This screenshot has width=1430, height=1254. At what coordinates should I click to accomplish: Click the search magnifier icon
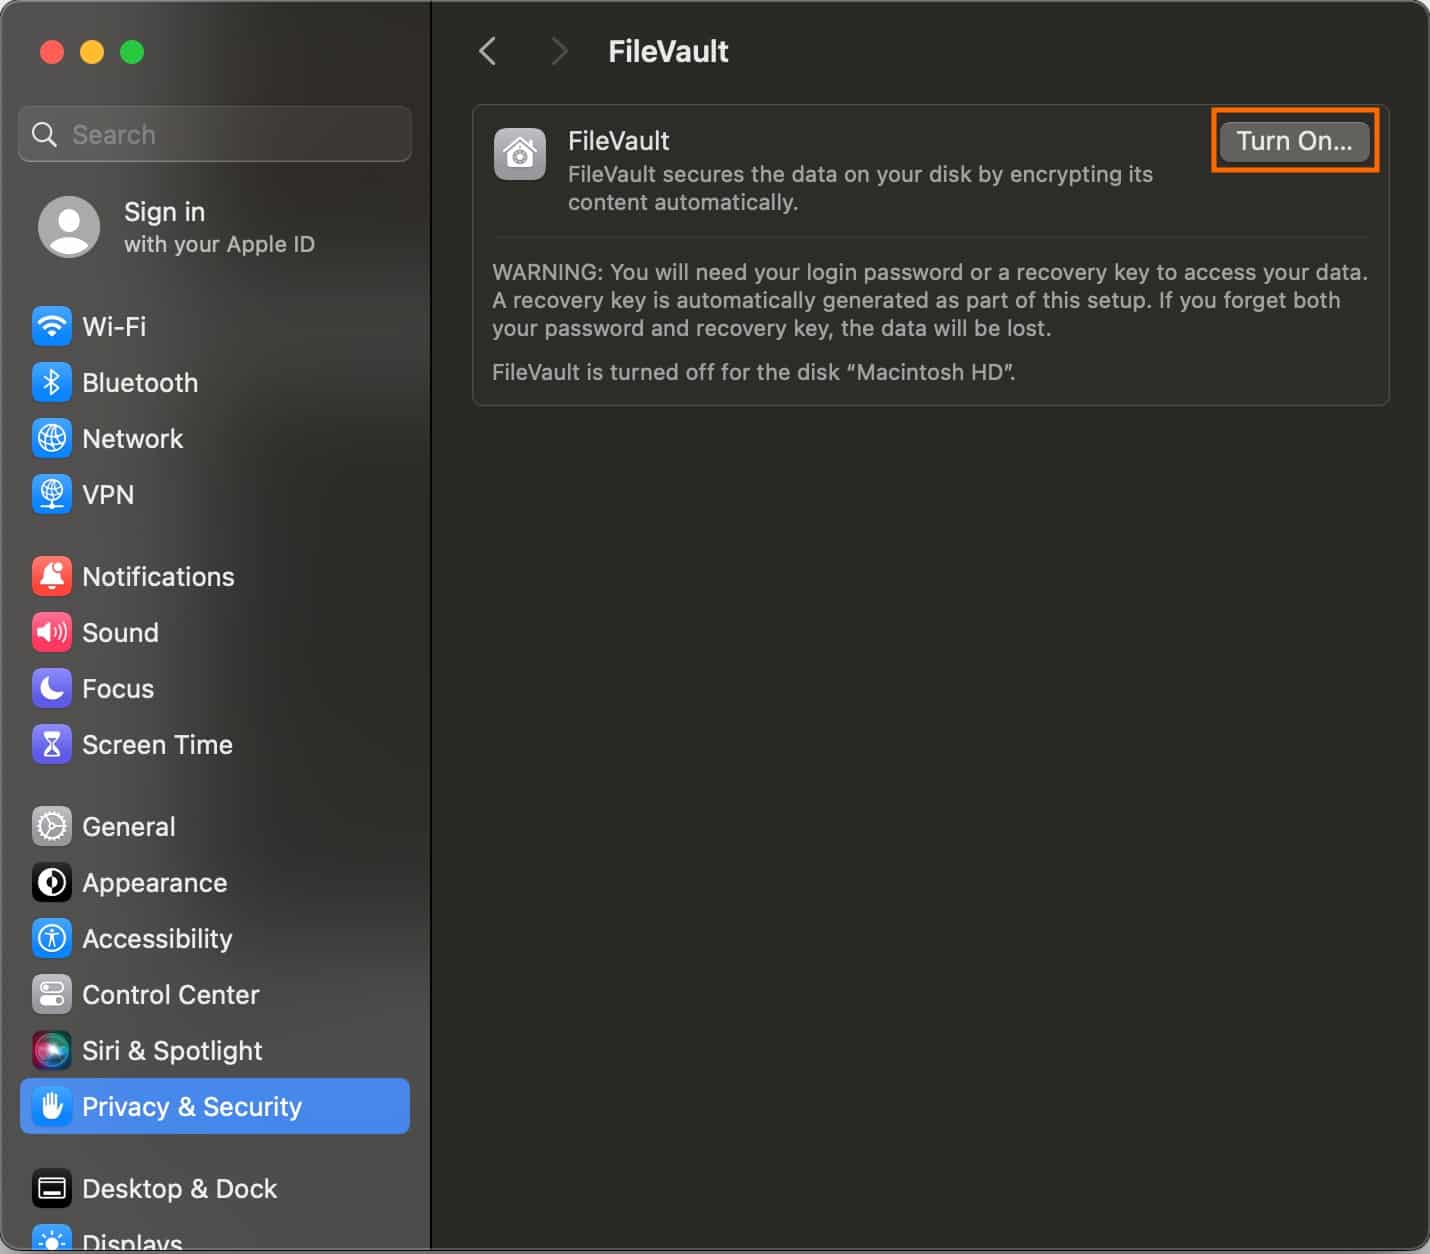pyautogui.click(x=44, y=134)
